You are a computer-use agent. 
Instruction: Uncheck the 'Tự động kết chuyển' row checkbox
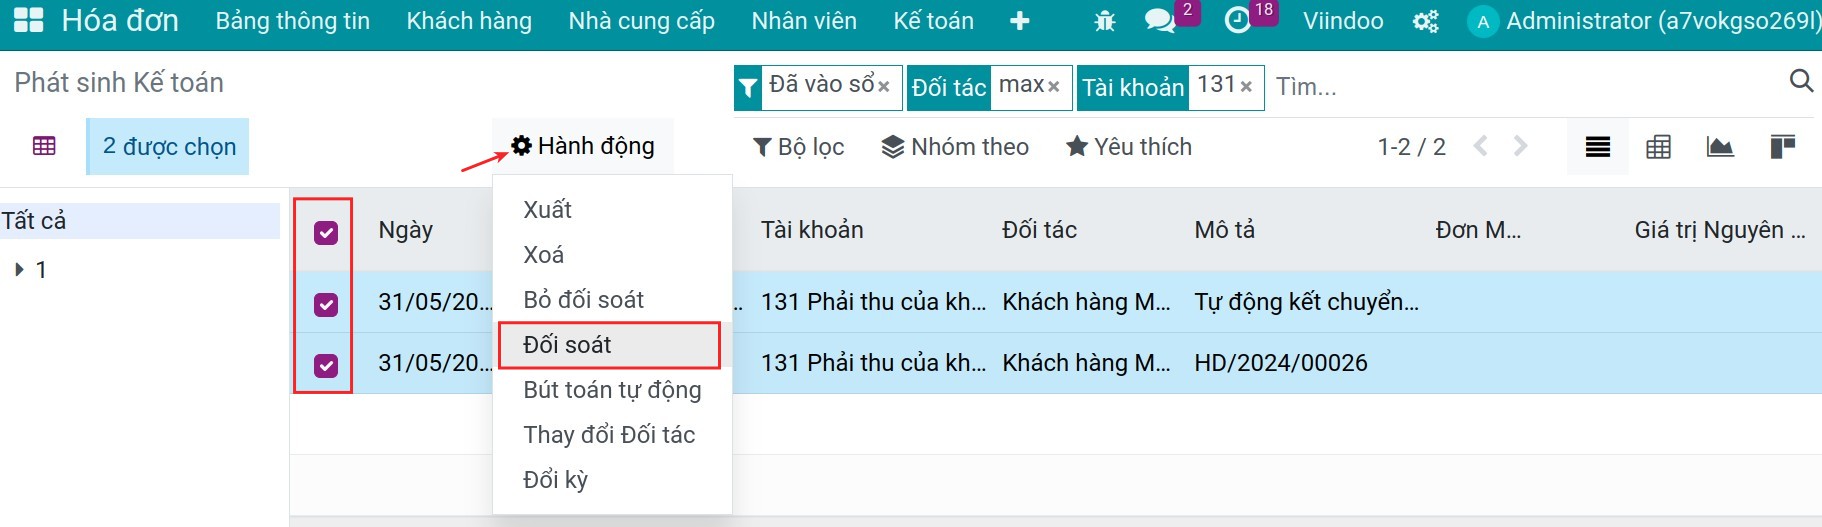tap(326, 304)
